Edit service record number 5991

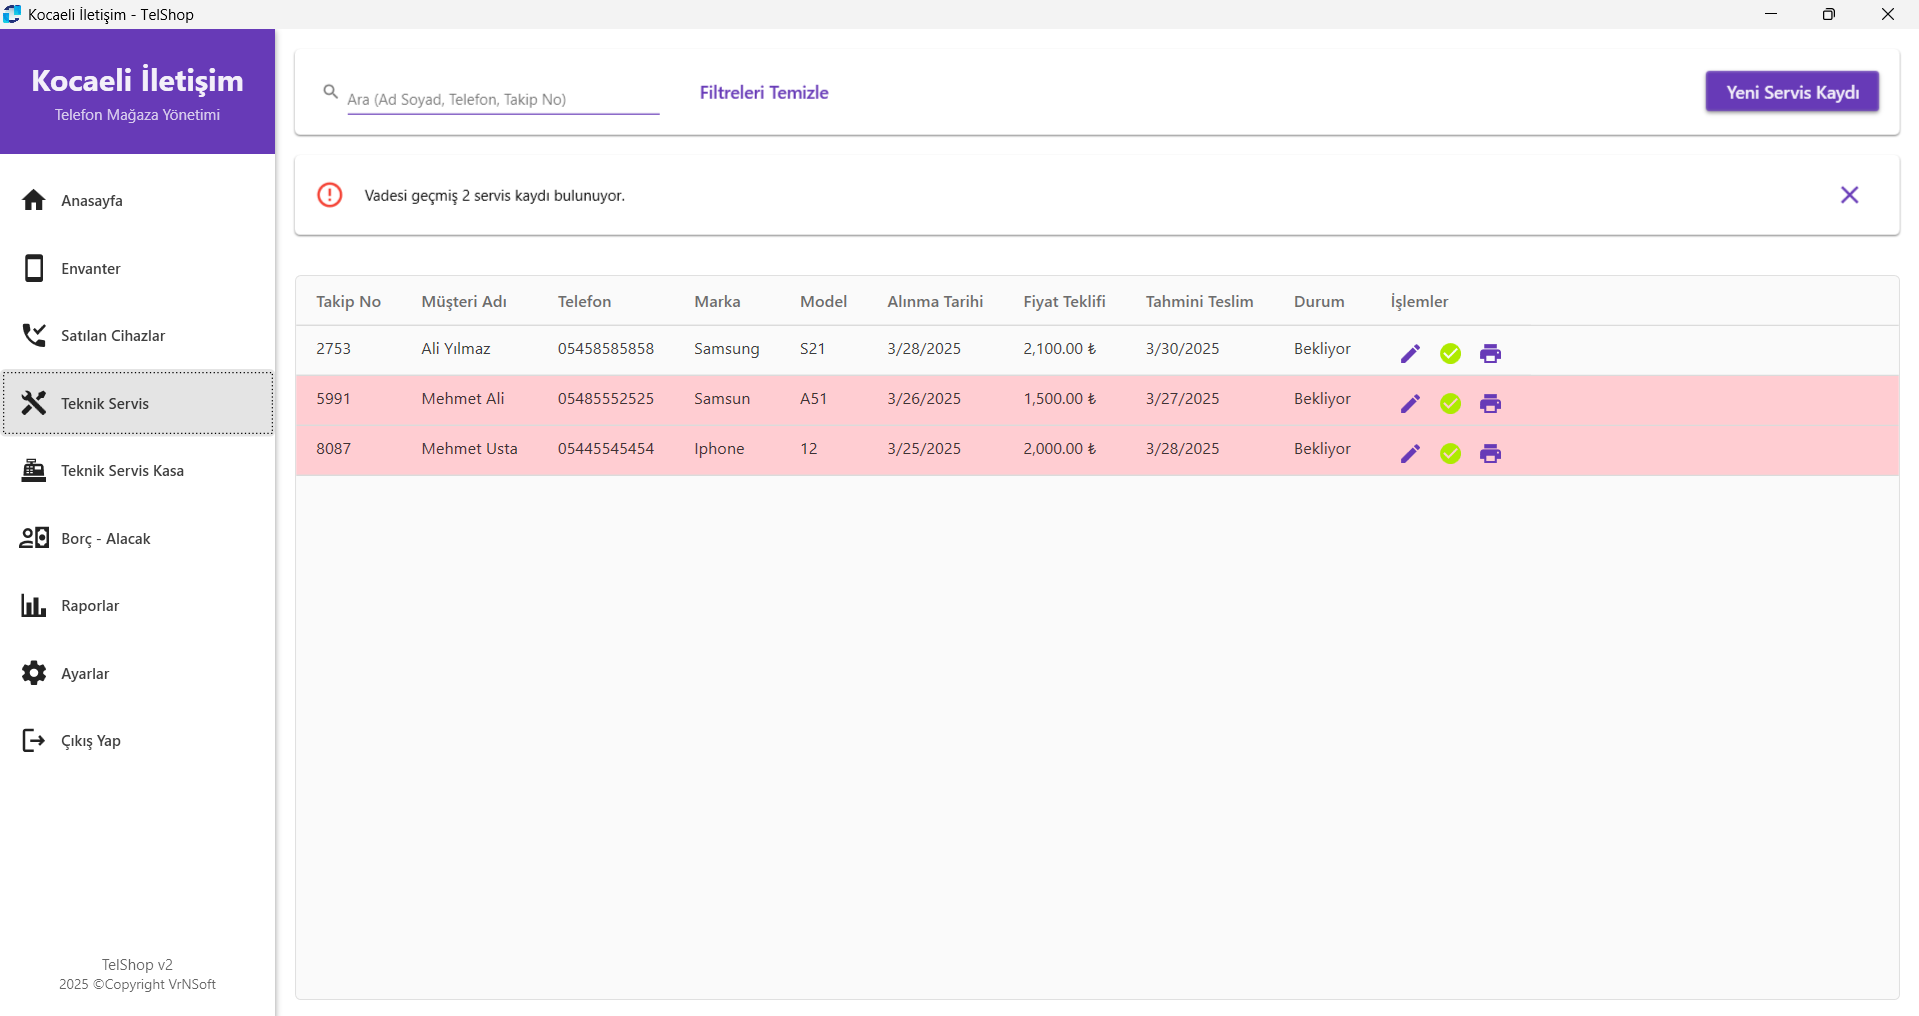coord(1410,404)
